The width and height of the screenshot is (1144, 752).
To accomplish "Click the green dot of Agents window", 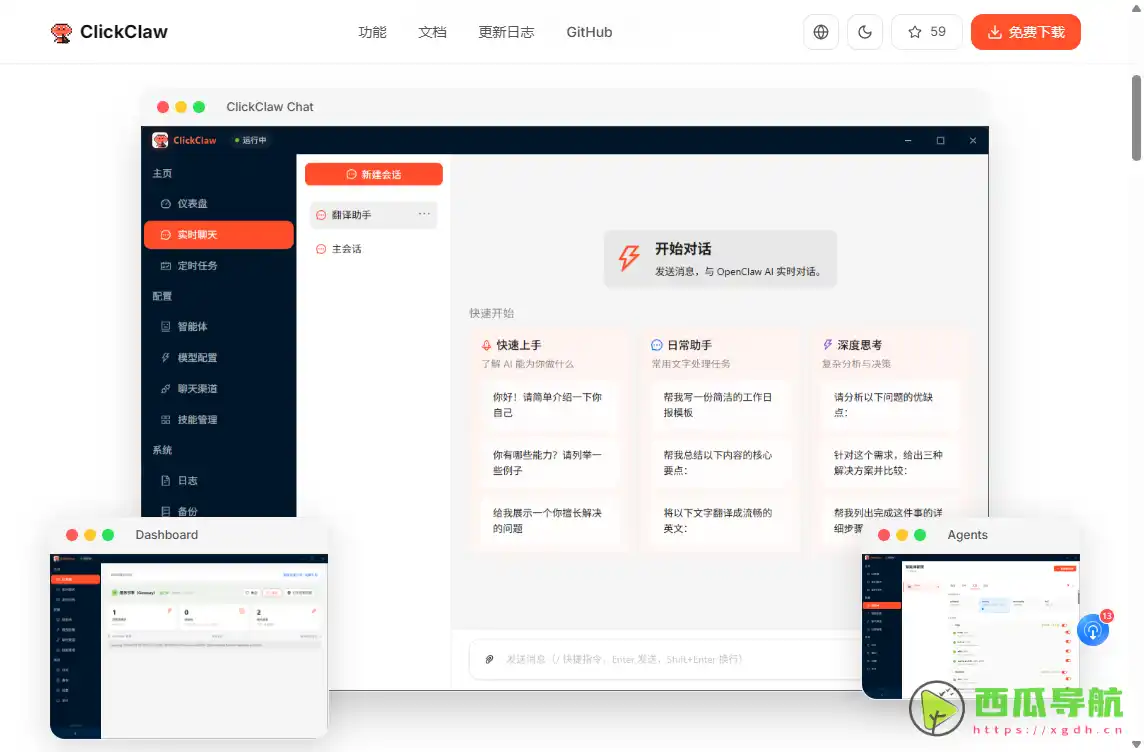I will pos(920,535).
